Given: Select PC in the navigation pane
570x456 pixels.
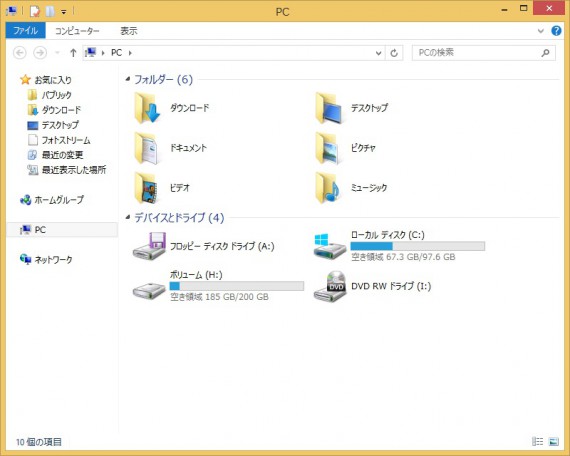Looking at the screenshot, I should point(62,230).
